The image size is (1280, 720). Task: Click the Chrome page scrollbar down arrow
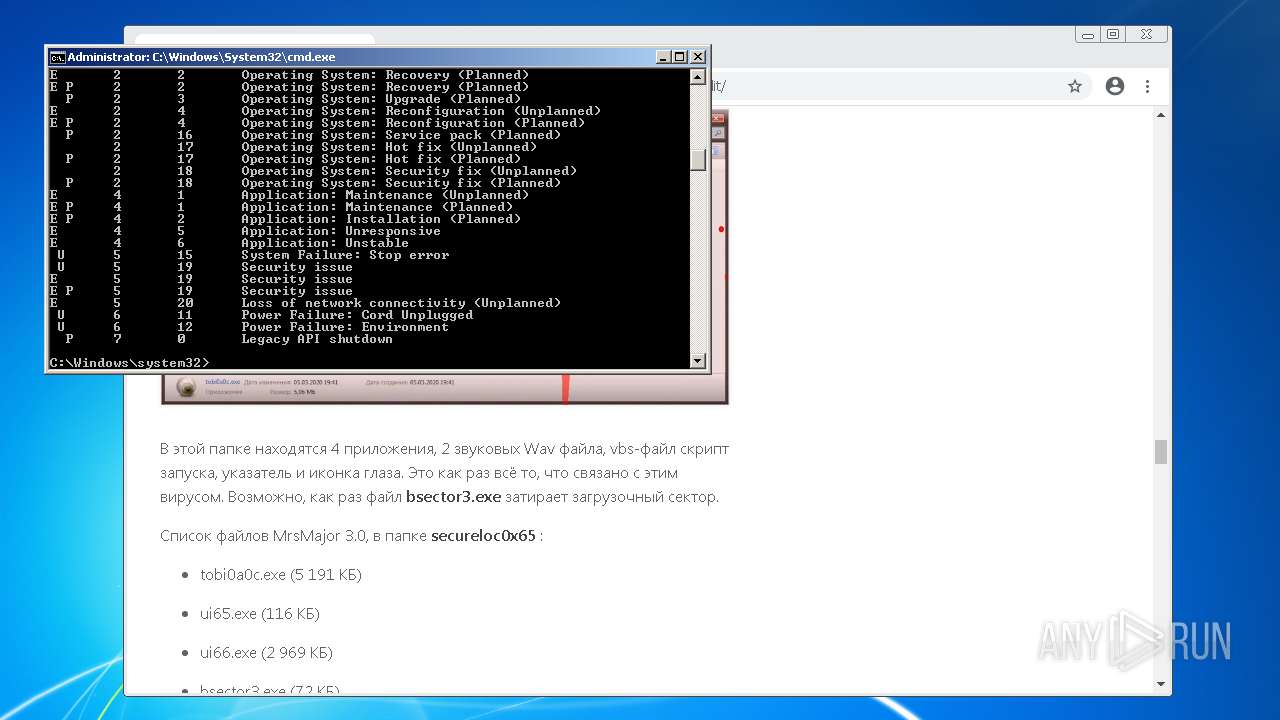(1161, 684)
